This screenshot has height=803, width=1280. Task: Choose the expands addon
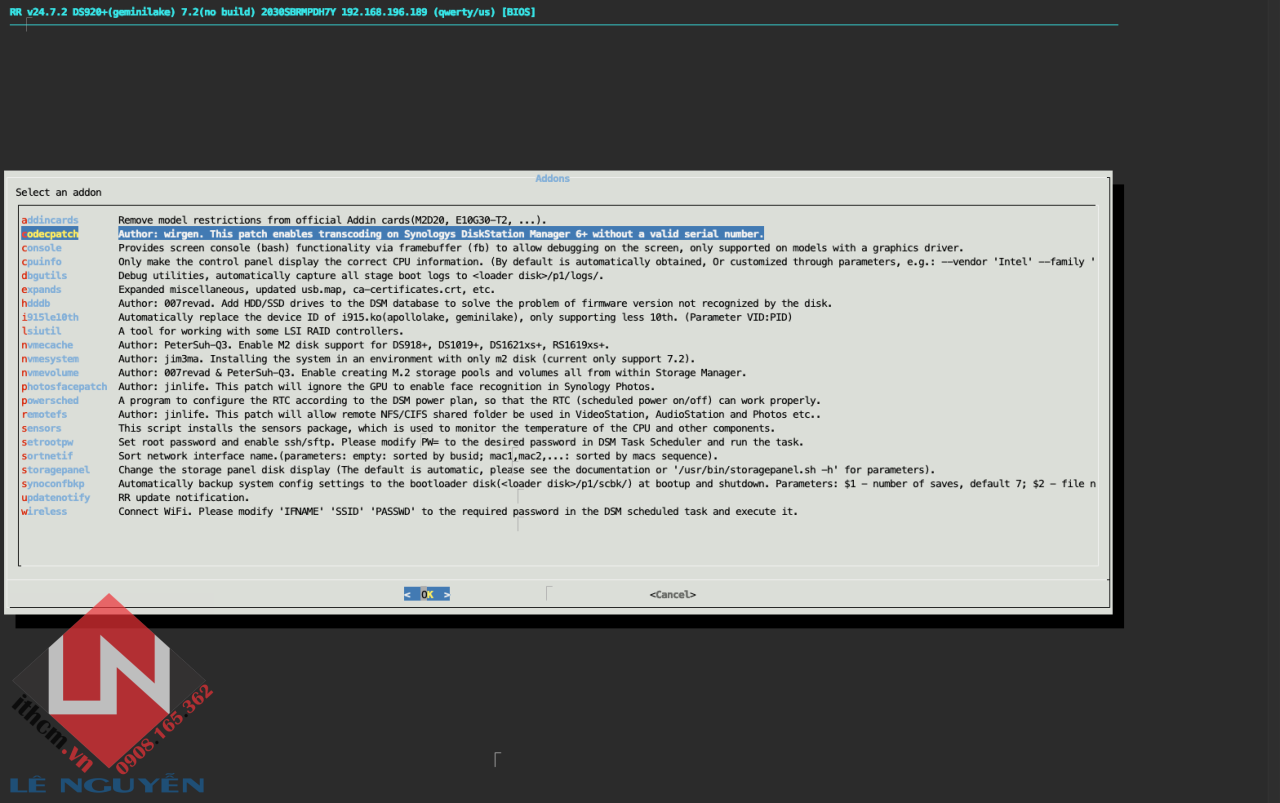(42, 290)
